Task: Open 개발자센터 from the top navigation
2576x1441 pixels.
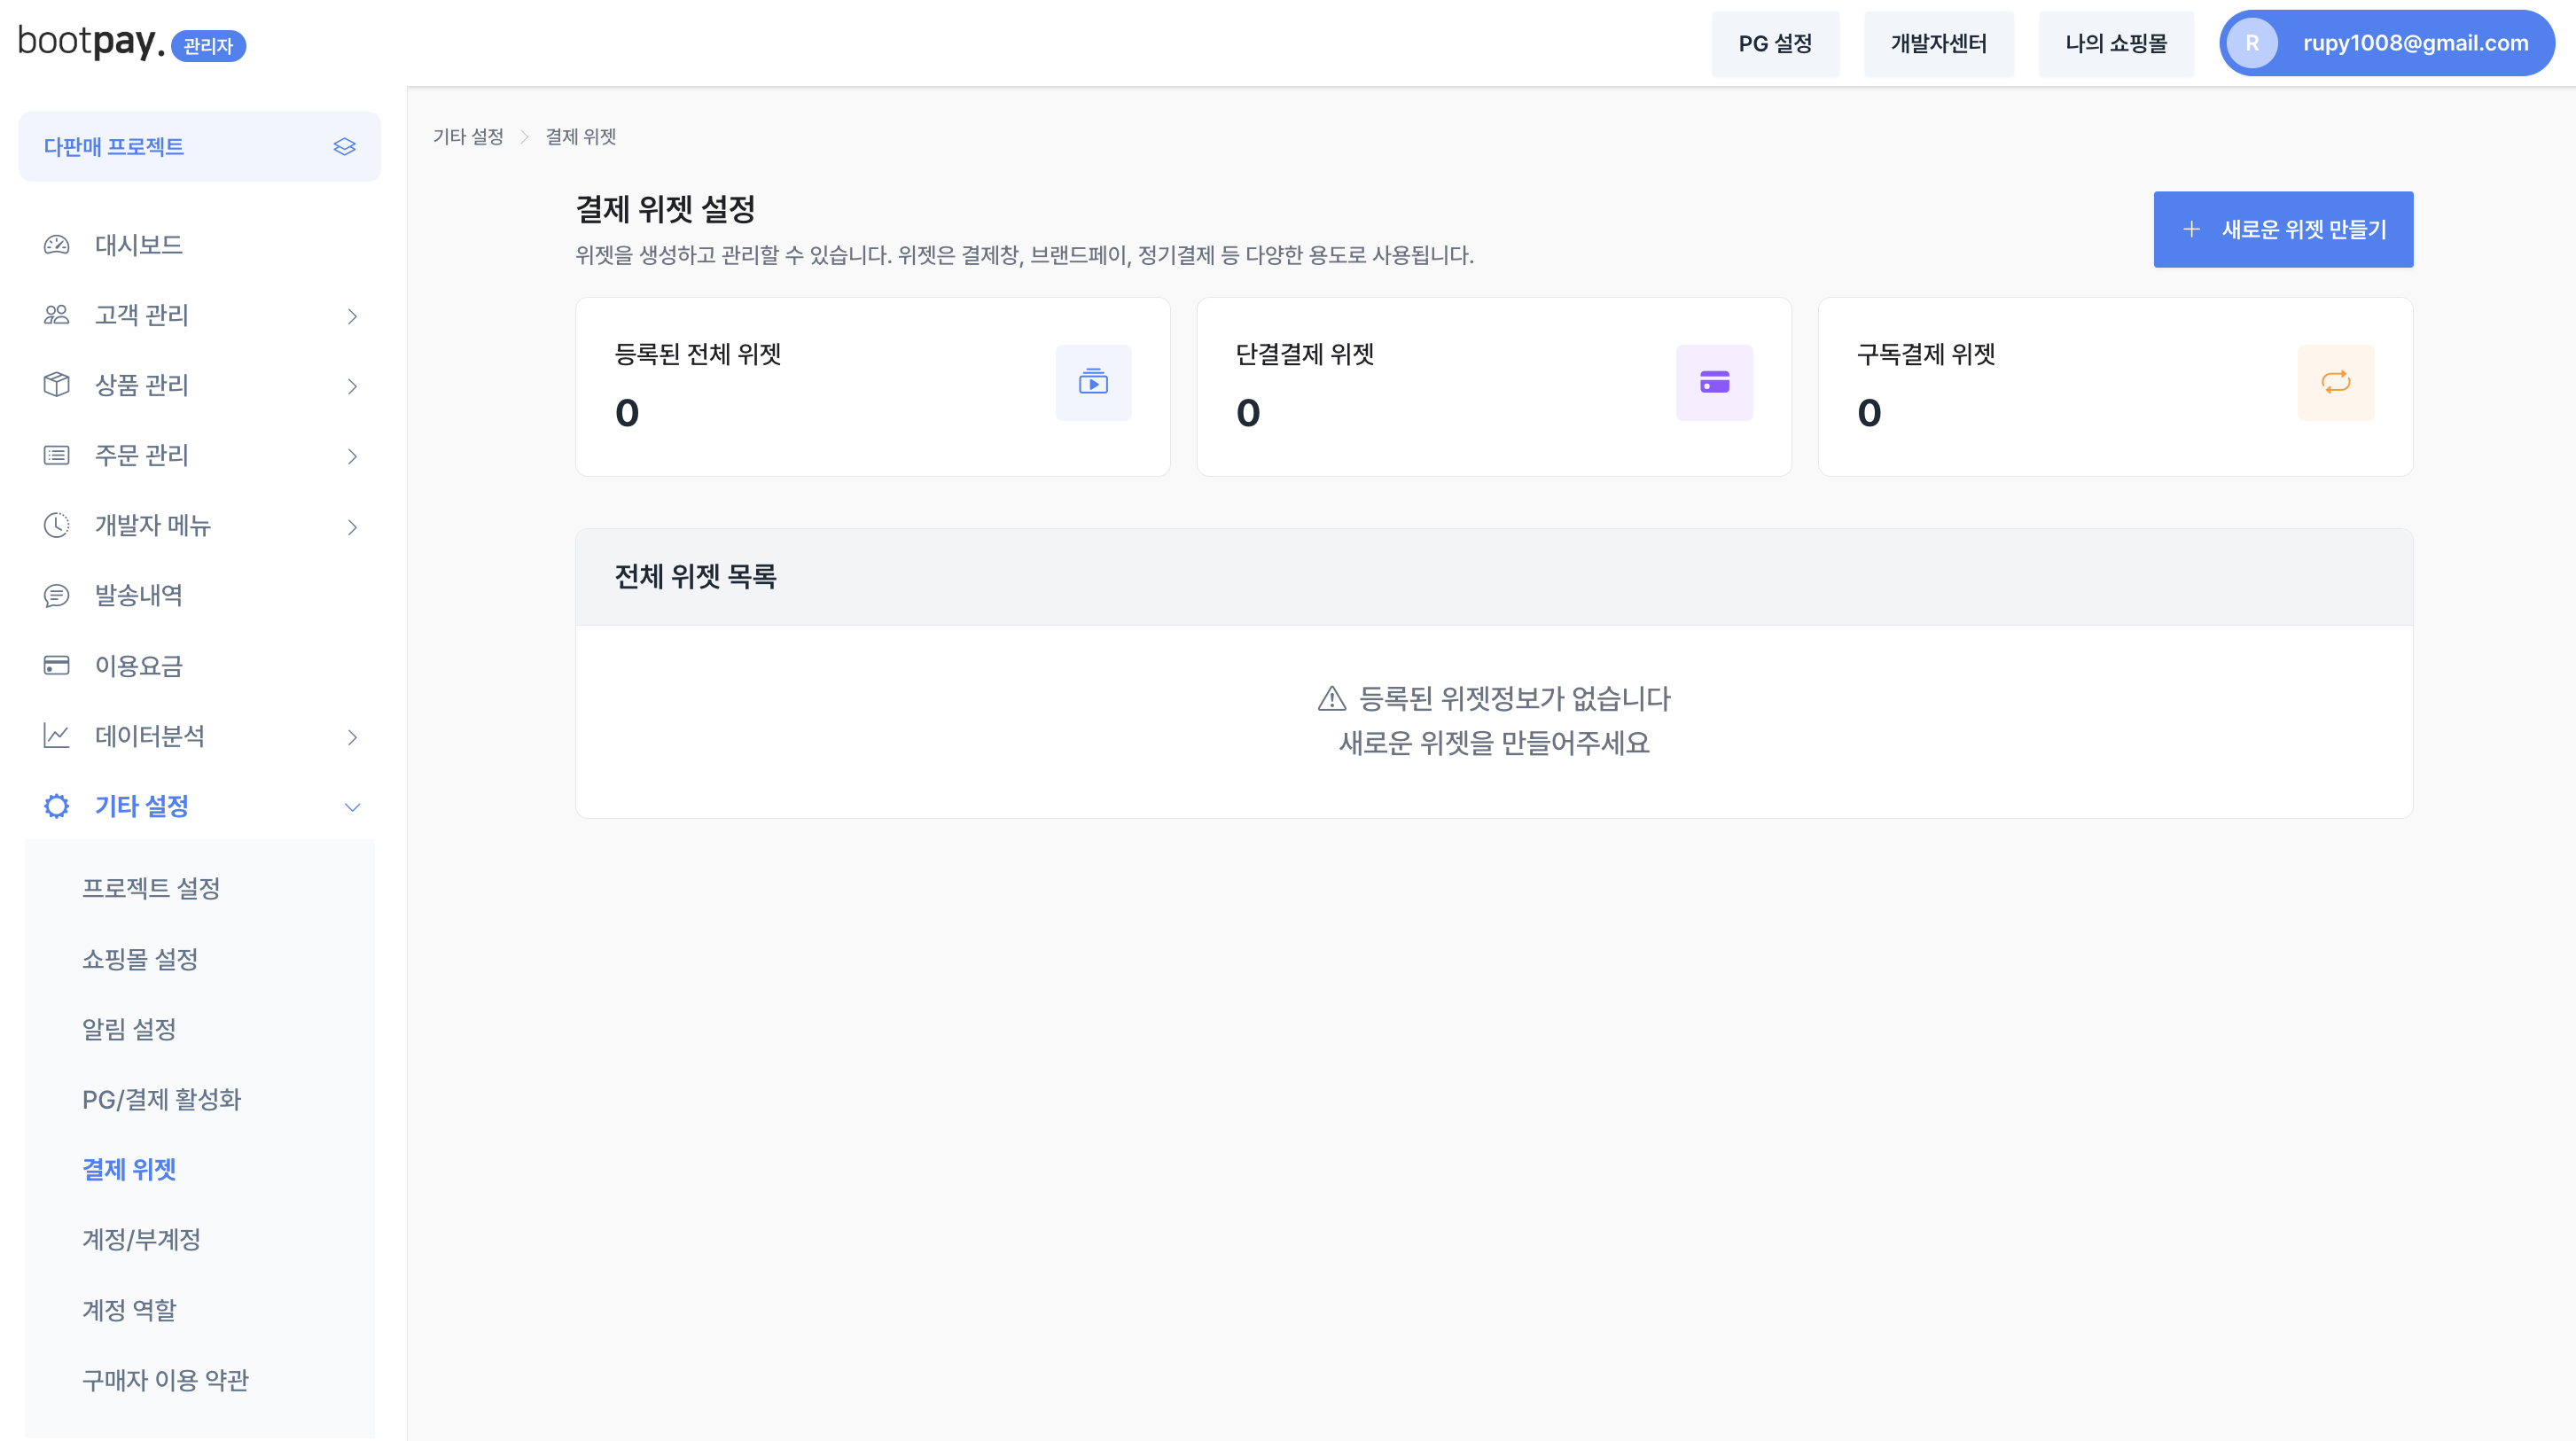Action: coord(1938,43)
